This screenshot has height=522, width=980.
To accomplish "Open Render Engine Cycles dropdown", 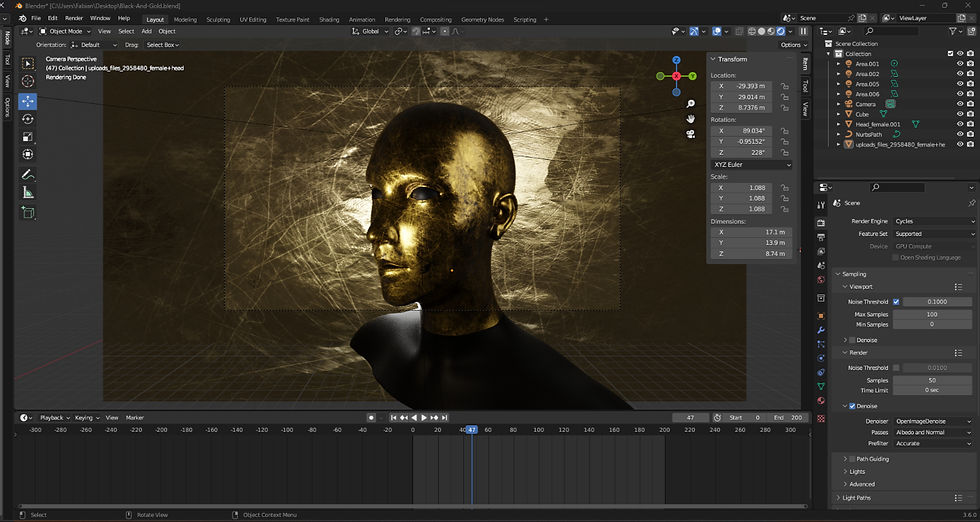I will pyautogui.click(x=934, y=221).
